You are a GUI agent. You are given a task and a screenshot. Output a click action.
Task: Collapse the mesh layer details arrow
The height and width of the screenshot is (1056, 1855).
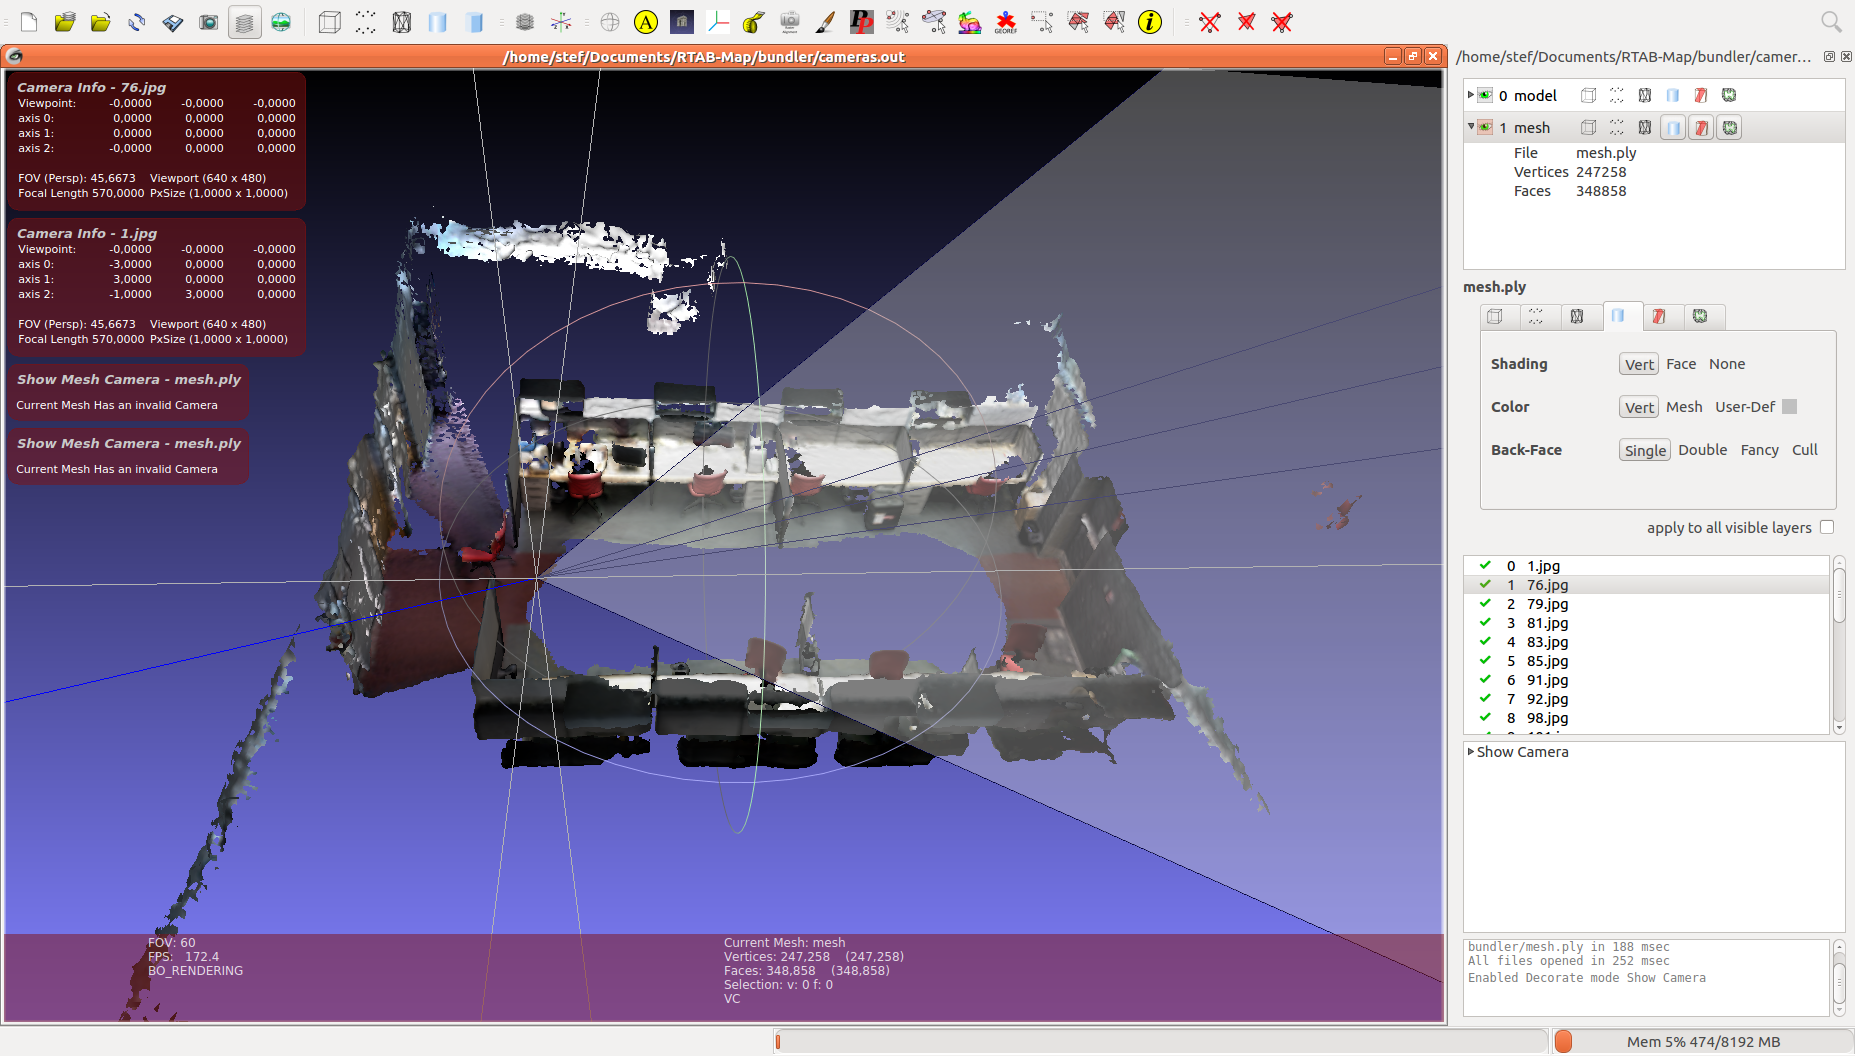[x=1471, y=127]
